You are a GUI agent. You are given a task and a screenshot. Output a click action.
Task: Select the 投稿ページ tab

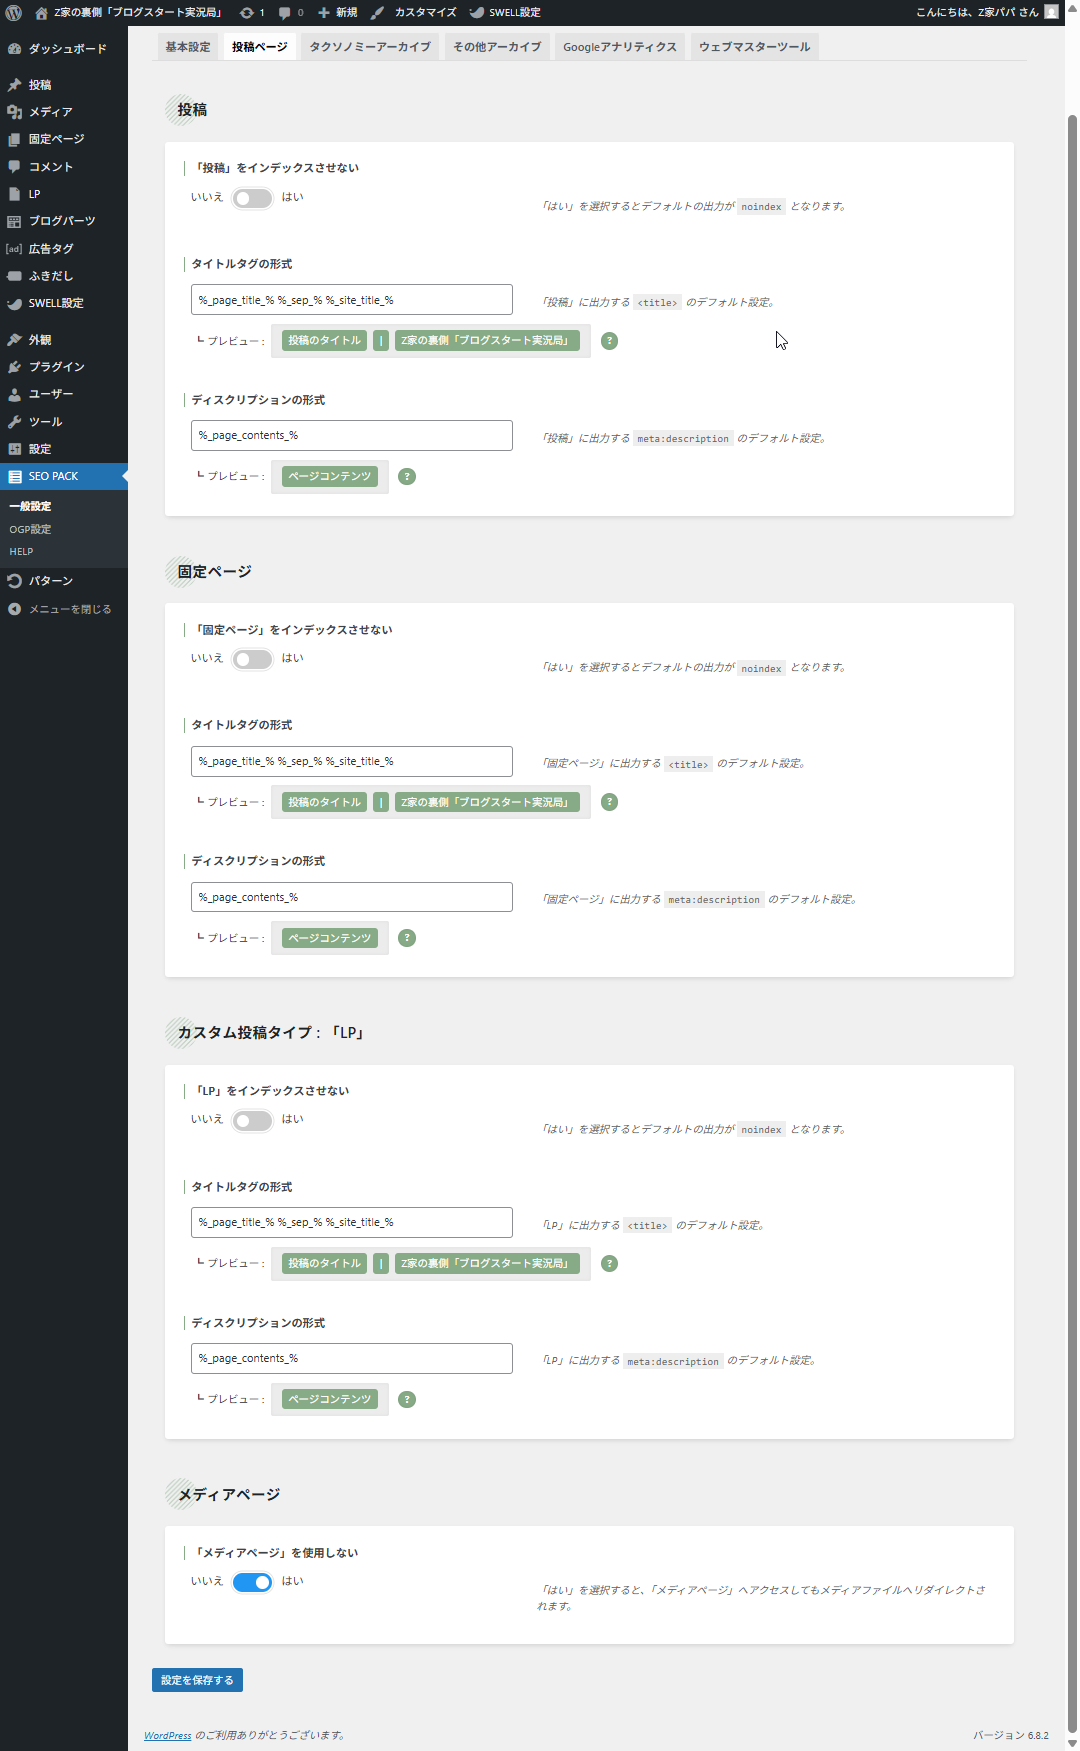point(260,47)
